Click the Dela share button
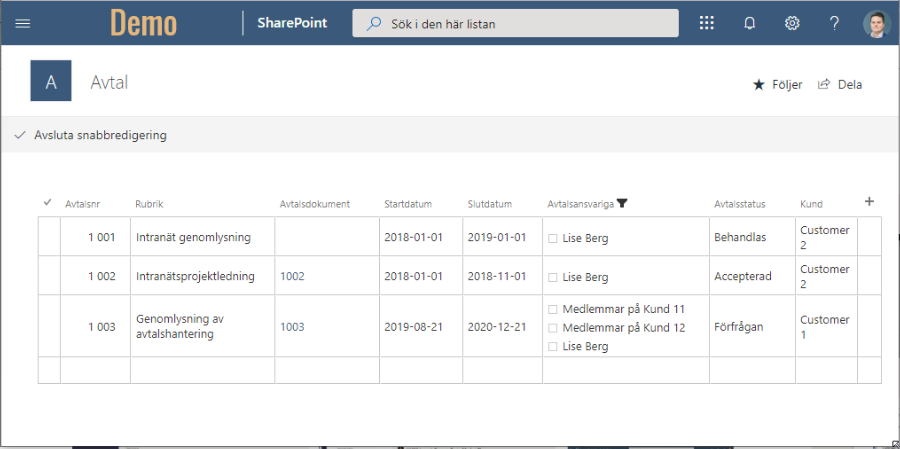The image size is (900, 449). pyautogui.click(x=840, y=85)
